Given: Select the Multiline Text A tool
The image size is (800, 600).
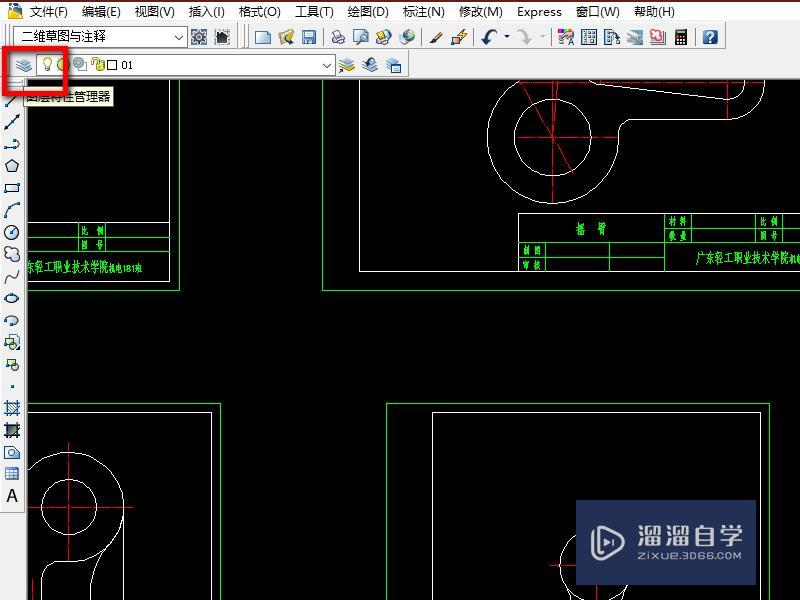Looking at the screenshot, I should point(12,495).
